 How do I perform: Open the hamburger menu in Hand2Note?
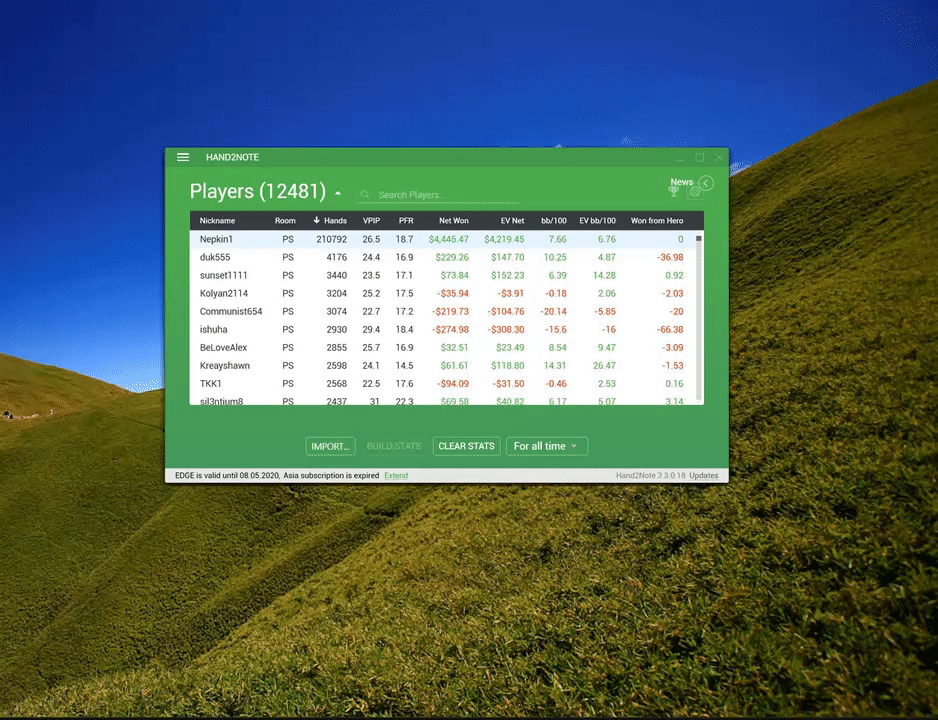click(183, 157)
